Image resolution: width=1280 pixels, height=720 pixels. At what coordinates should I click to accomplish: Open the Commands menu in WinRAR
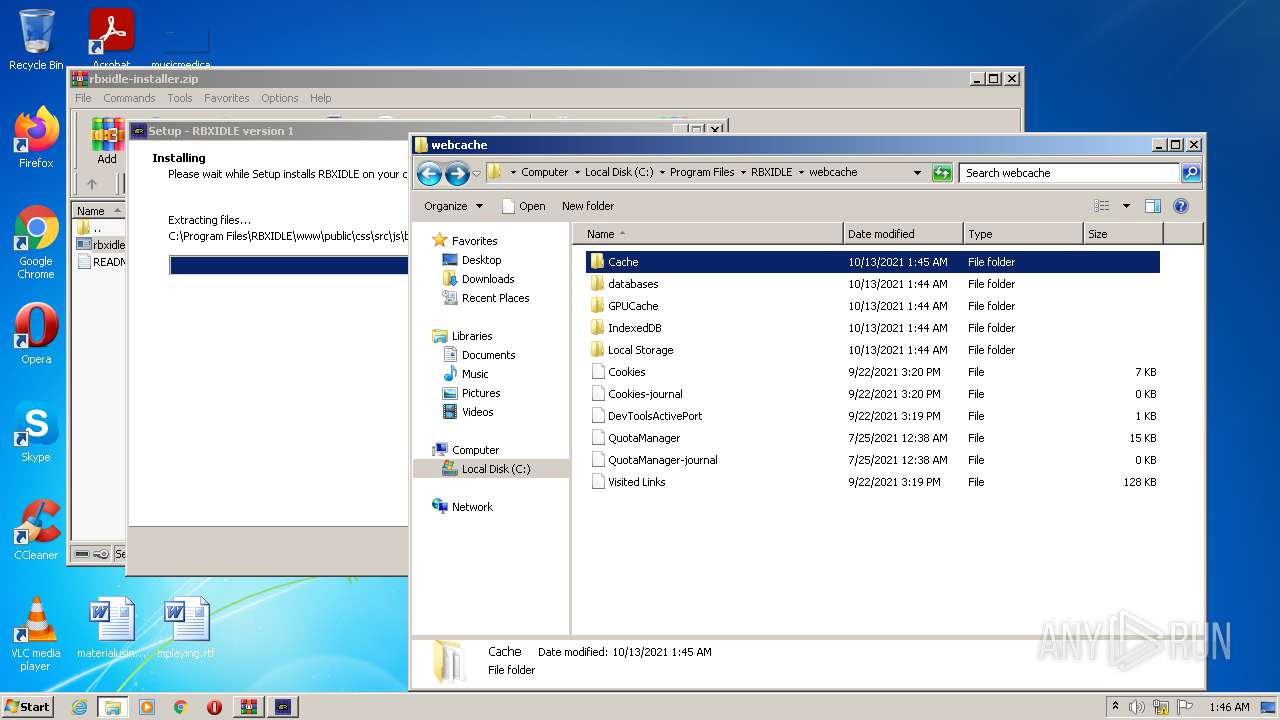click(129, 98)
